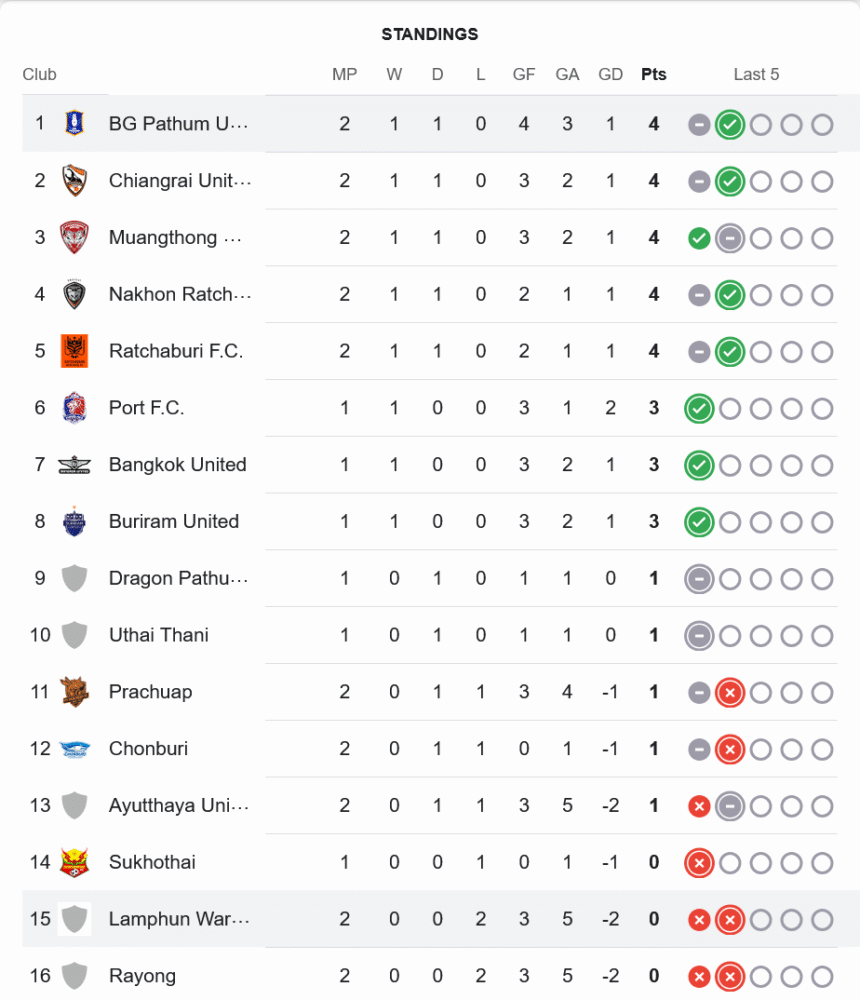The width and height of the screenshot is (860, 1000).
Task: Click the BG Pathum United club crest
Action: [74, 124]
